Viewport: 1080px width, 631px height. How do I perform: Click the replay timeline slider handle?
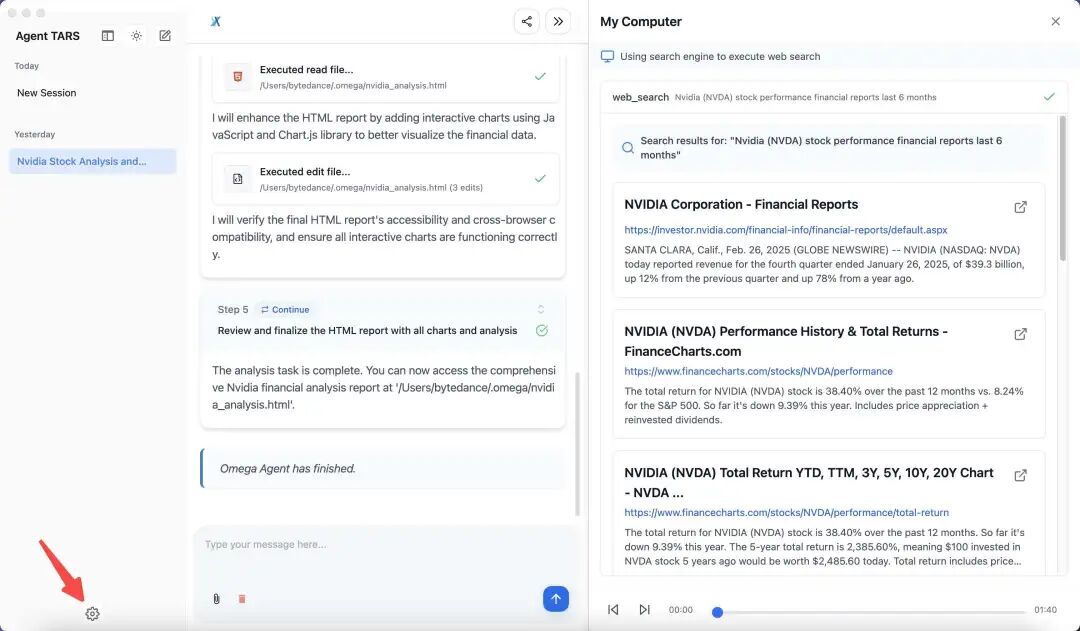pyautogui.click(x=717, y=612)
